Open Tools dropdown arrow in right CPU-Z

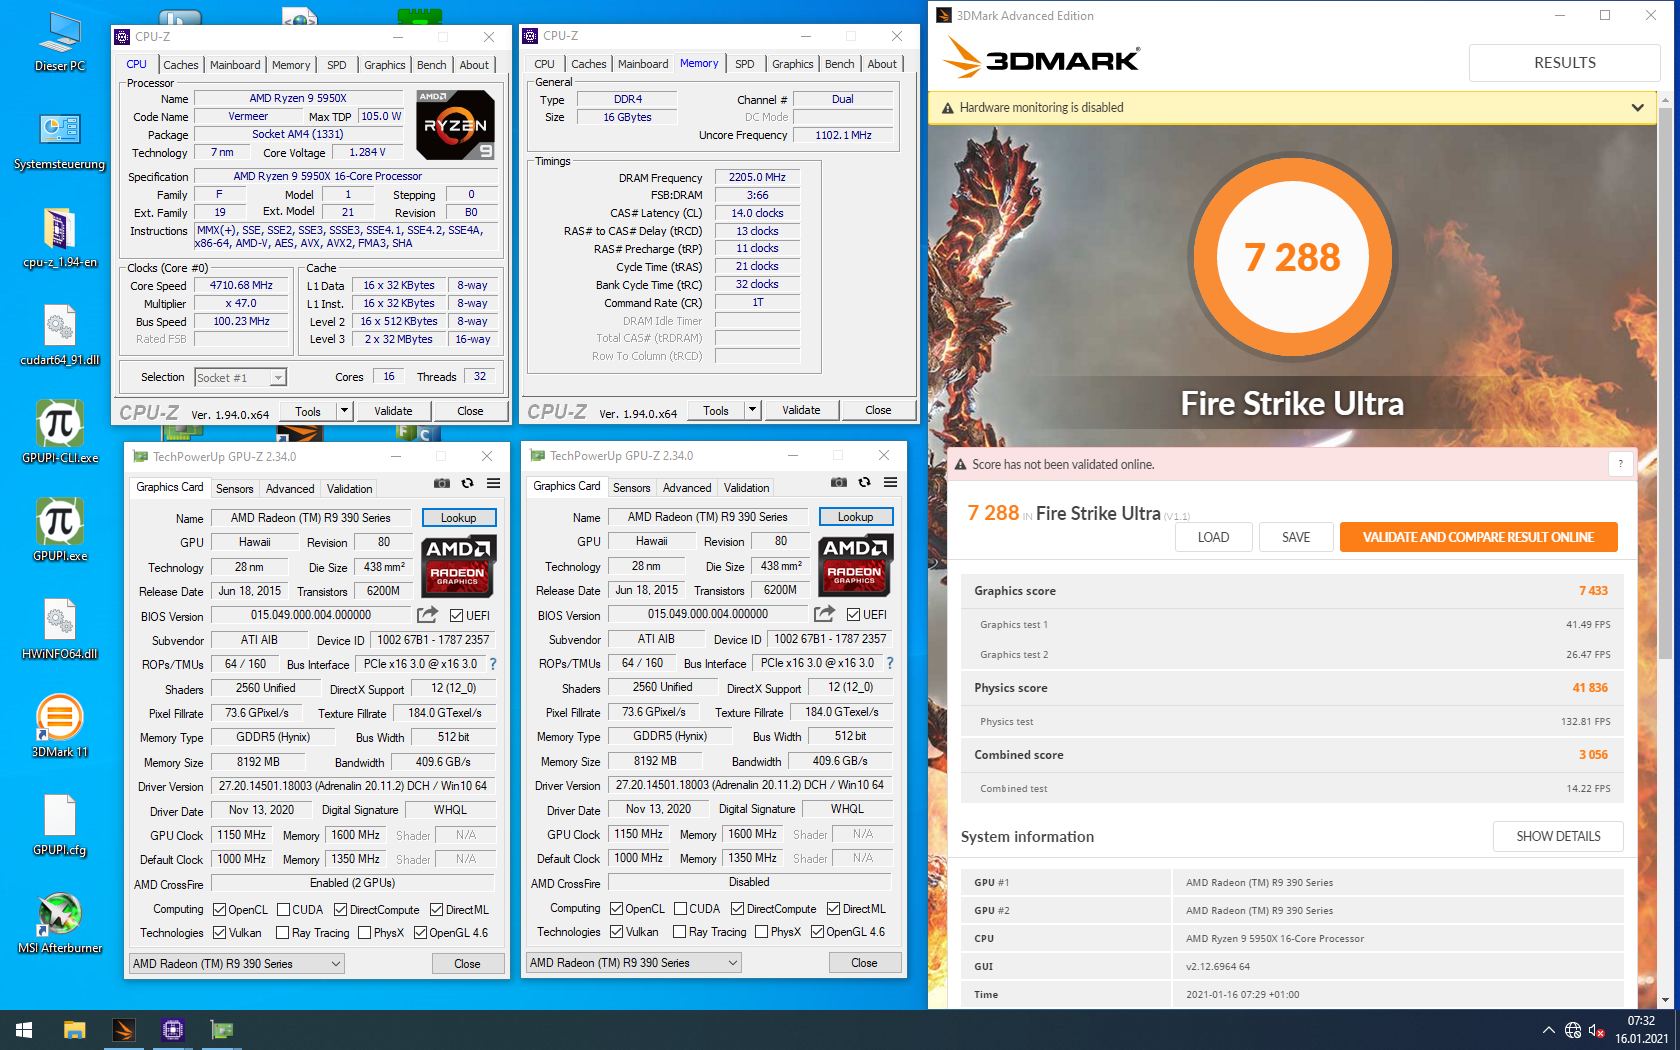752,410
